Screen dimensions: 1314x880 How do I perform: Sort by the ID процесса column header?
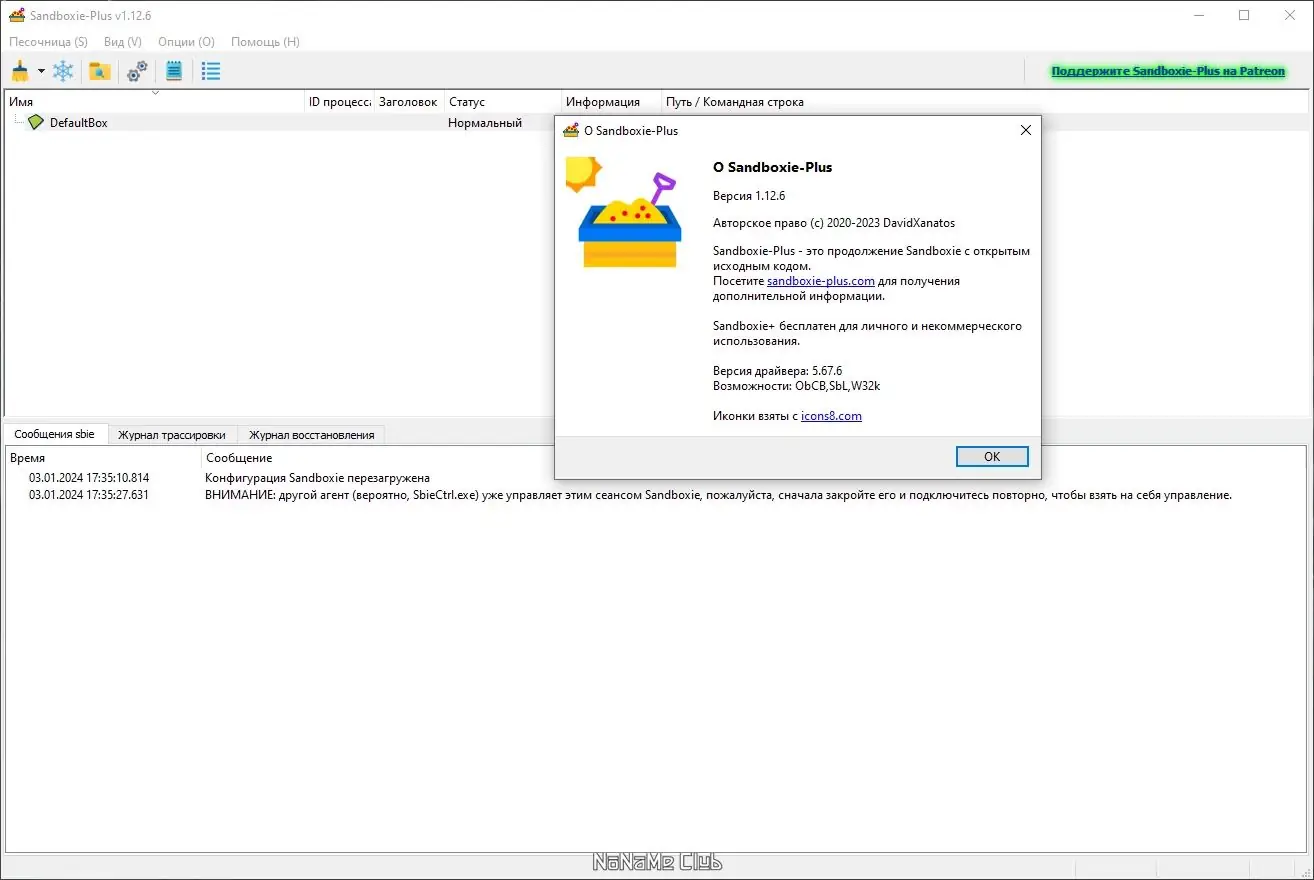340,101
